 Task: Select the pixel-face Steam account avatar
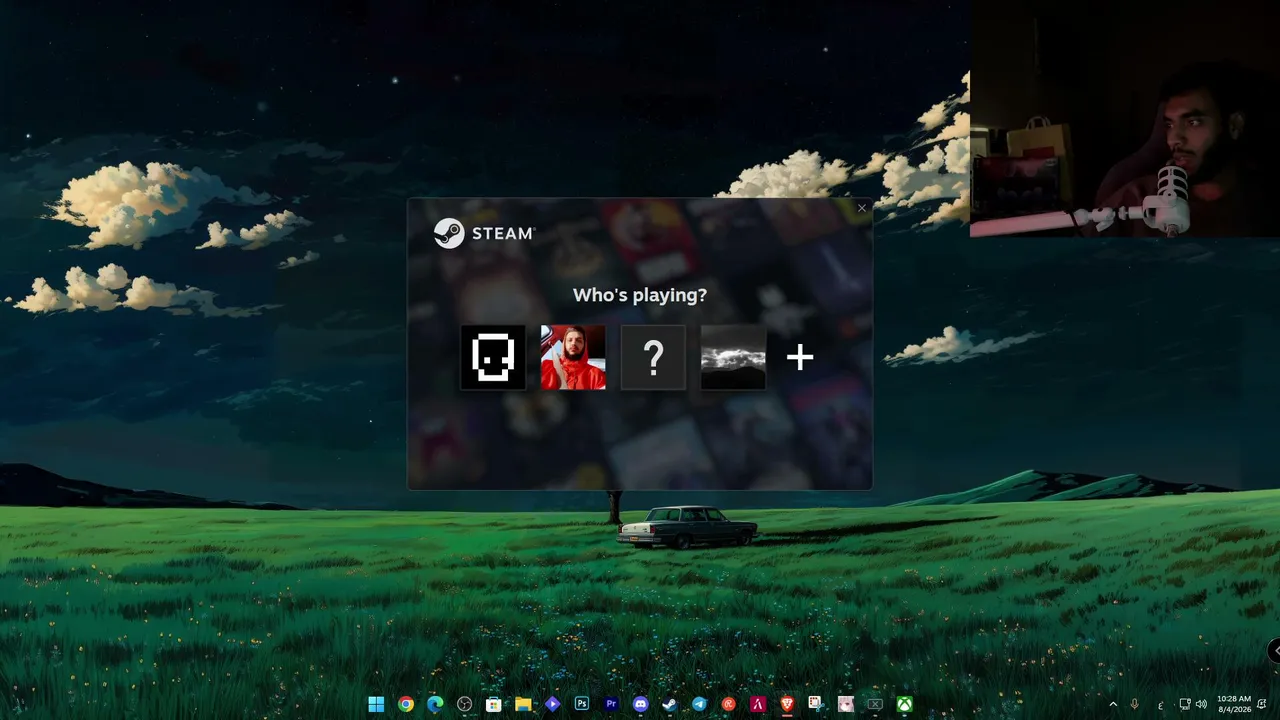tap(493, 357)
